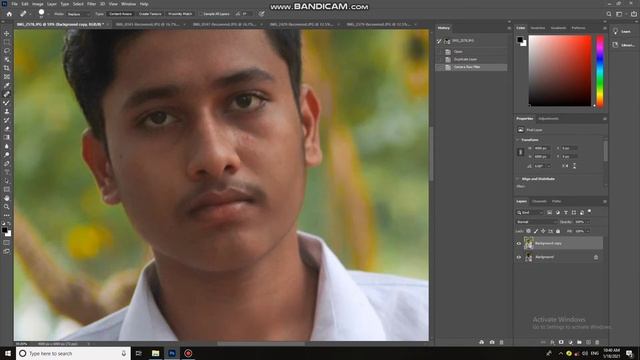Select the History Brush tool
This screenshot has width=640, height=360.
(7, 120)
